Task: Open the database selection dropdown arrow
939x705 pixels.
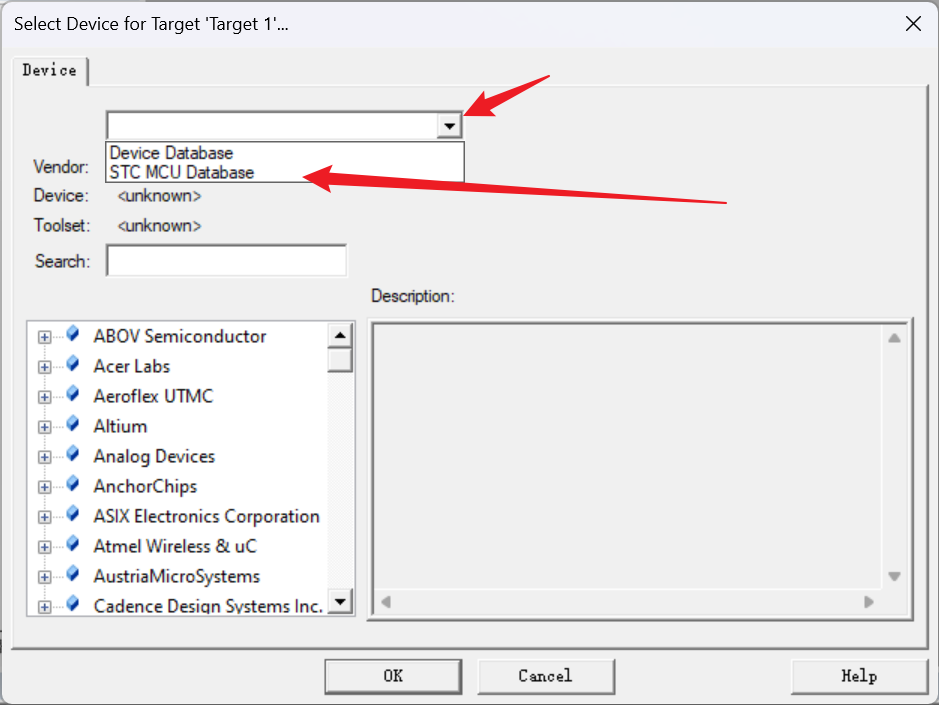Action: click(449, 126)
